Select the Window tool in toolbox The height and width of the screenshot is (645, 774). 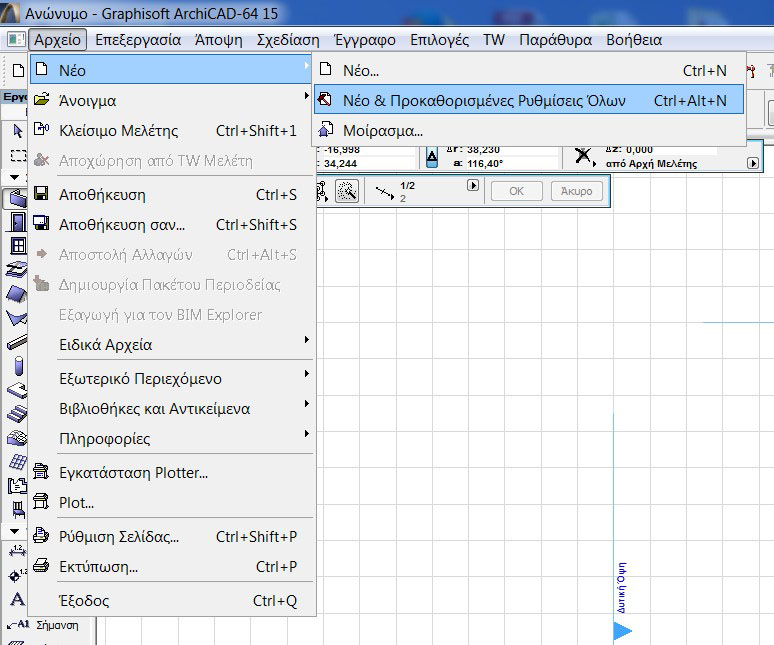point(18,245)
